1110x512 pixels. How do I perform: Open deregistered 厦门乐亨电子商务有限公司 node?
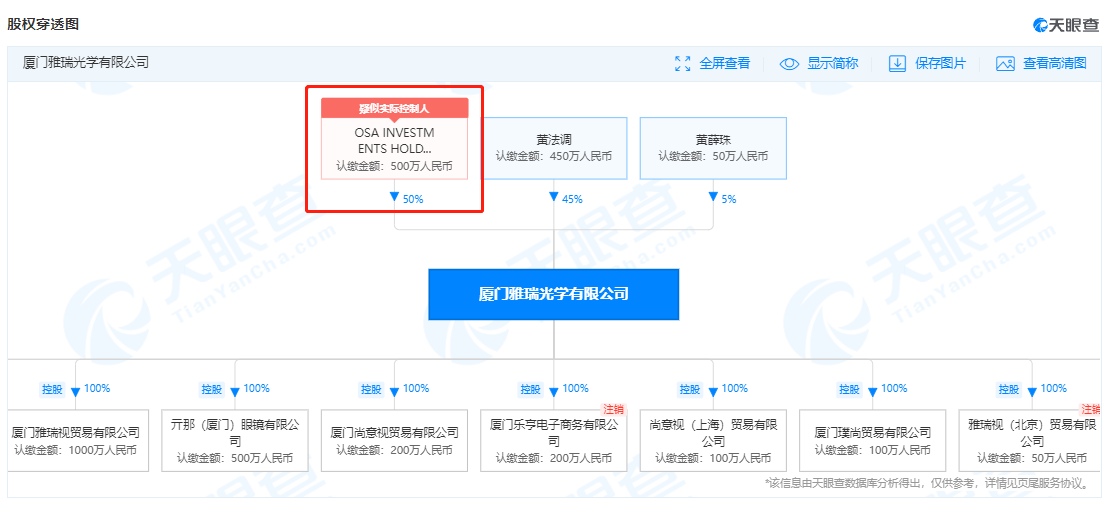tap(553, 440)
